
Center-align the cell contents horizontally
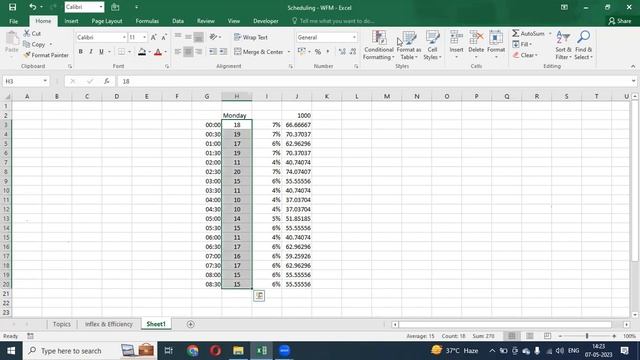pyautogui.click(x=188, y=52)
